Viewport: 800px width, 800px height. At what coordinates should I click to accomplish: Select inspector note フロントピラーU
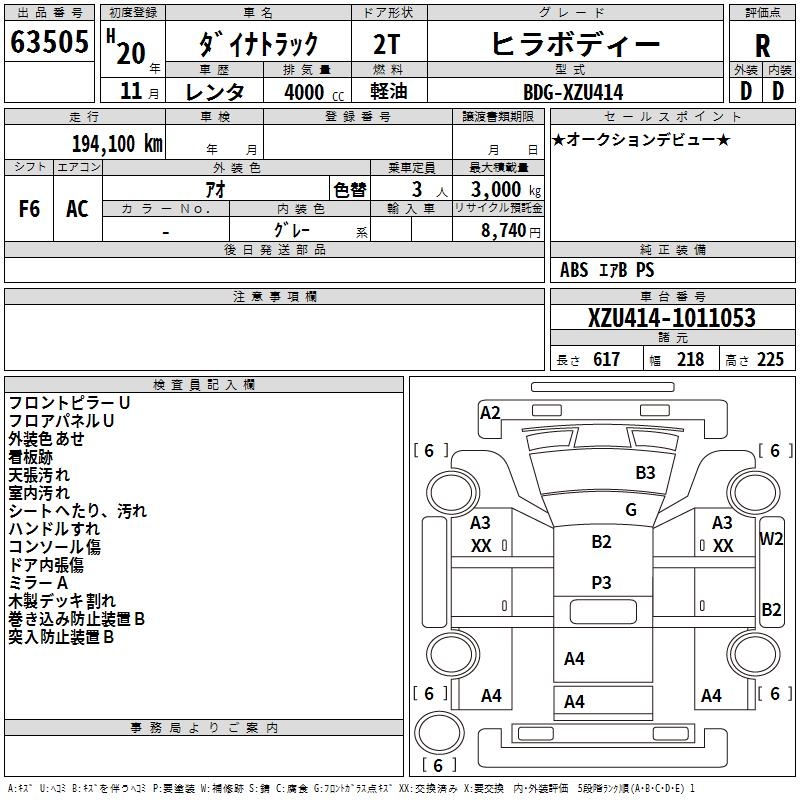(x=69, y=403)
